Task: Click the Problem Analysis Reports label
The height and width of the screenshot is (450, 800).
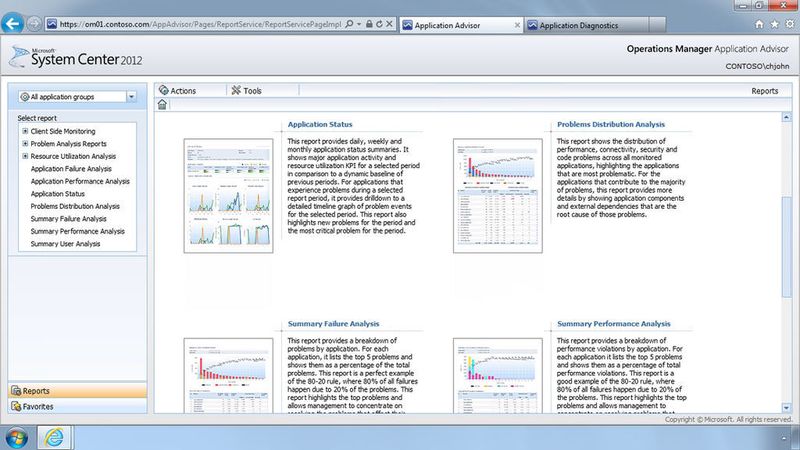Action: [x=68, y=144]
